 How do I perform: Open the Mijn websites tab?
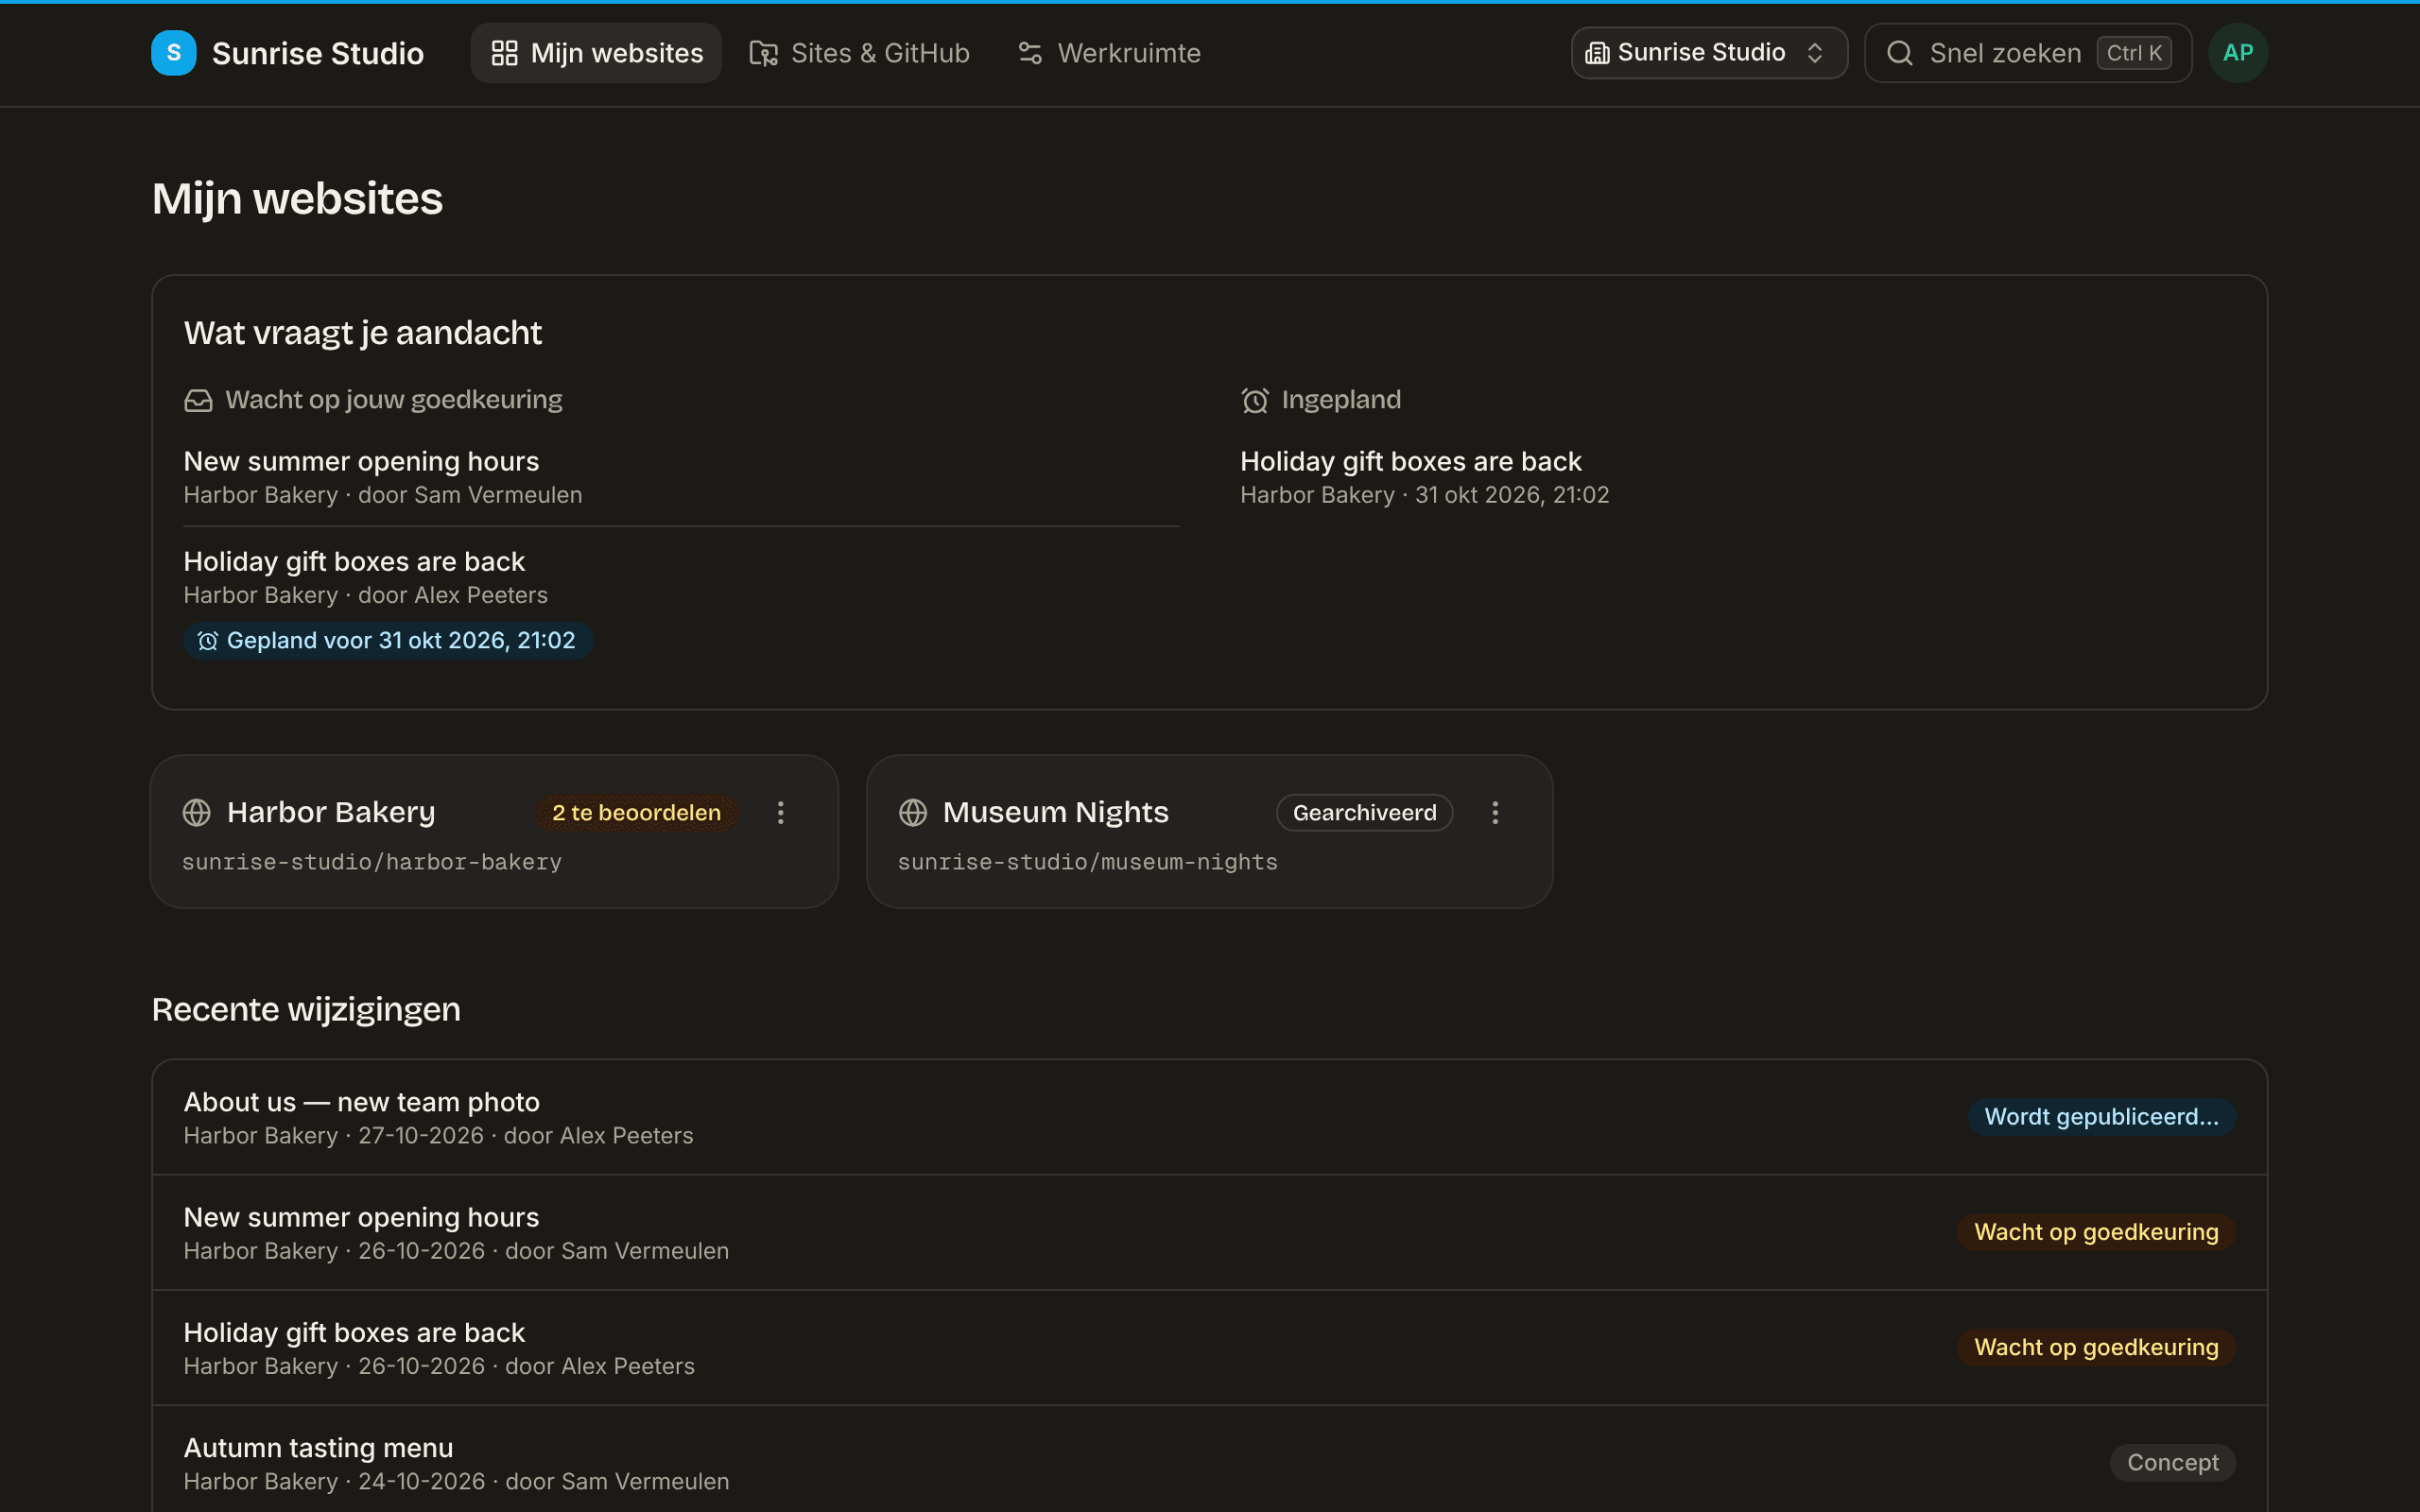tap(596, 53)
